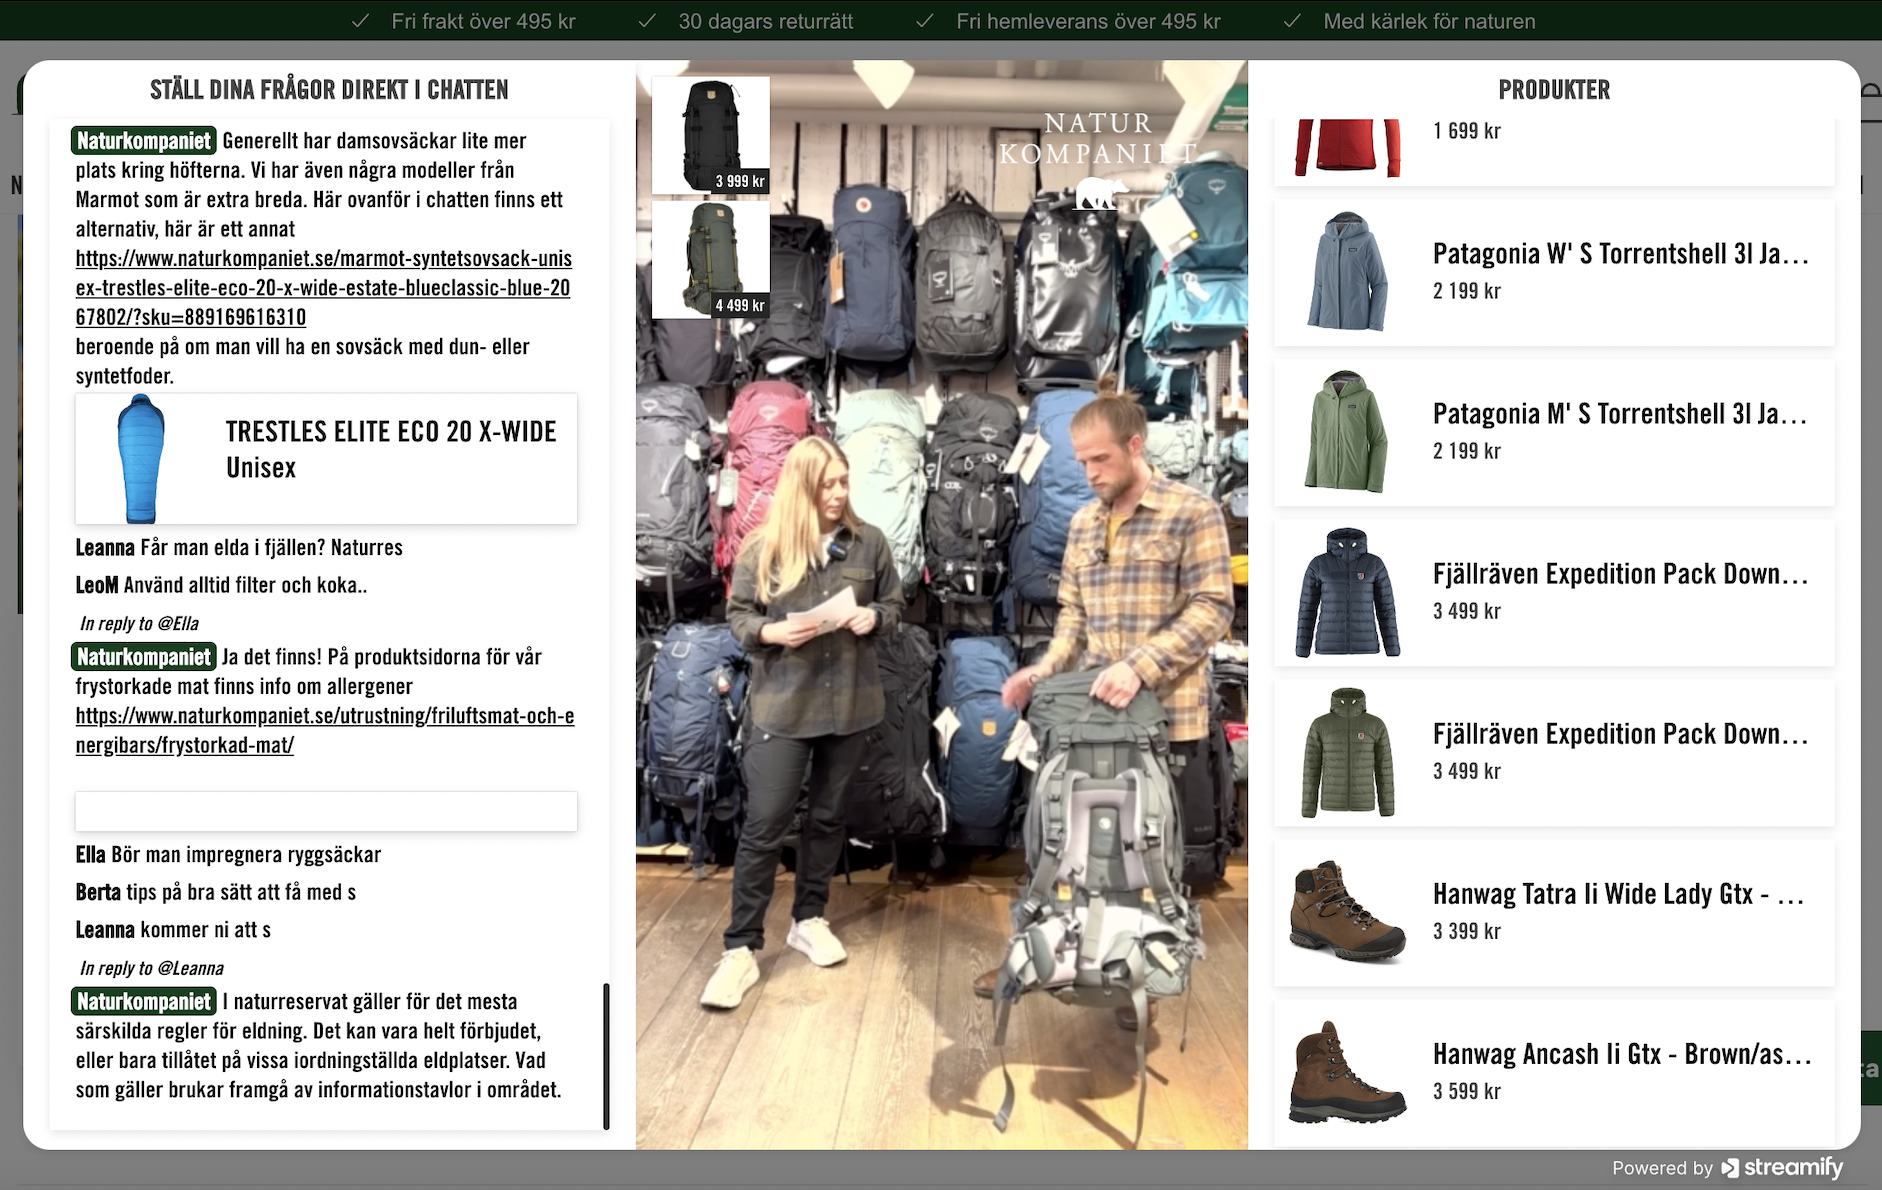Open the navy Fjällräven Expedition Pack Down product
This screenshot has width=1882, height=1190.
(x=1554, y=592)
